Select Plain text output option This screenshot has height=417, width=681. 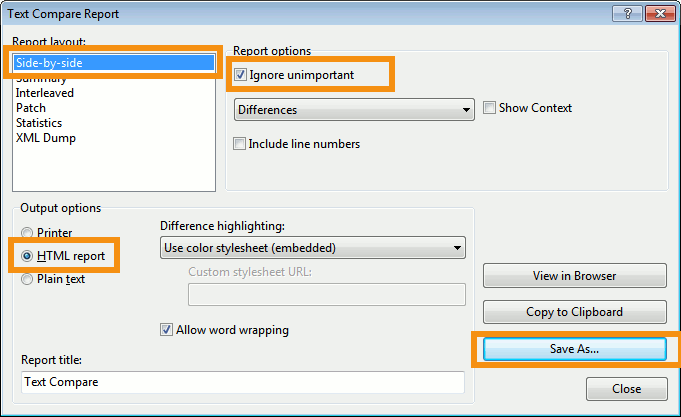coord(26,279)
